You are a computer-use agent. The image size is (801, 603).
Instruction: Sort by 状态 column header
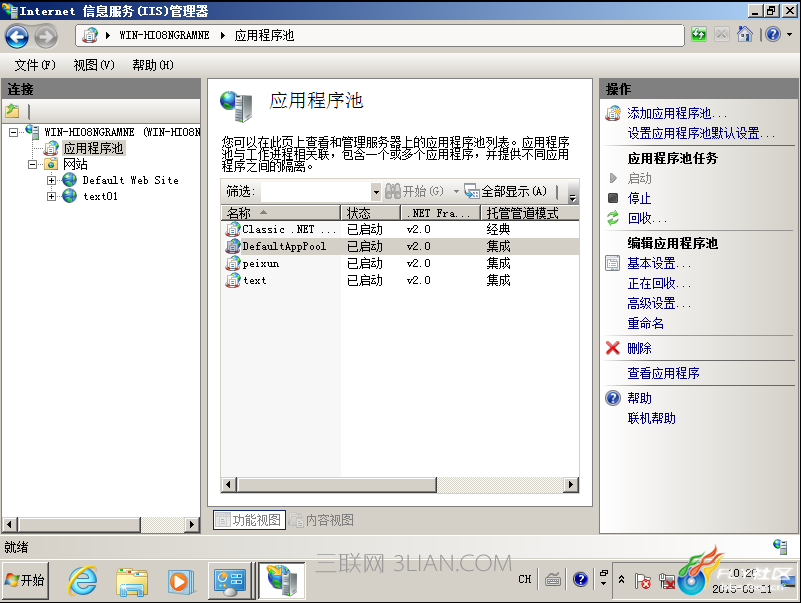[x=370, y=213]
